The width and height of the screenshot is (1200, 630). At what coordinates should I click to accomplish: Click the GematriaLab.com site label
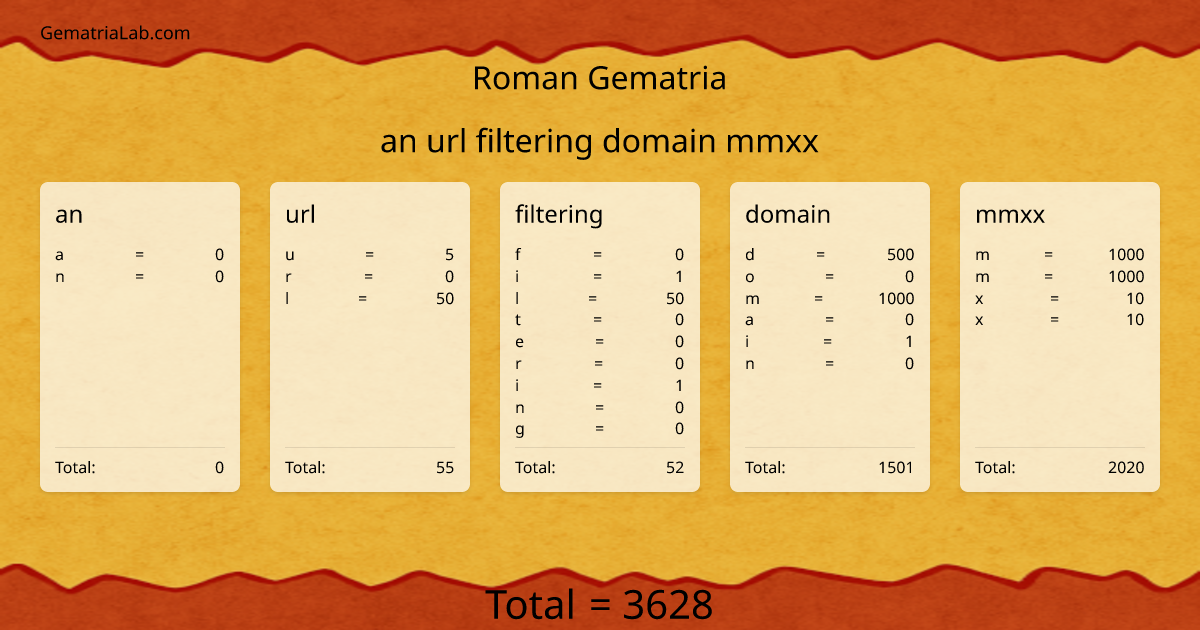[115, 33]
